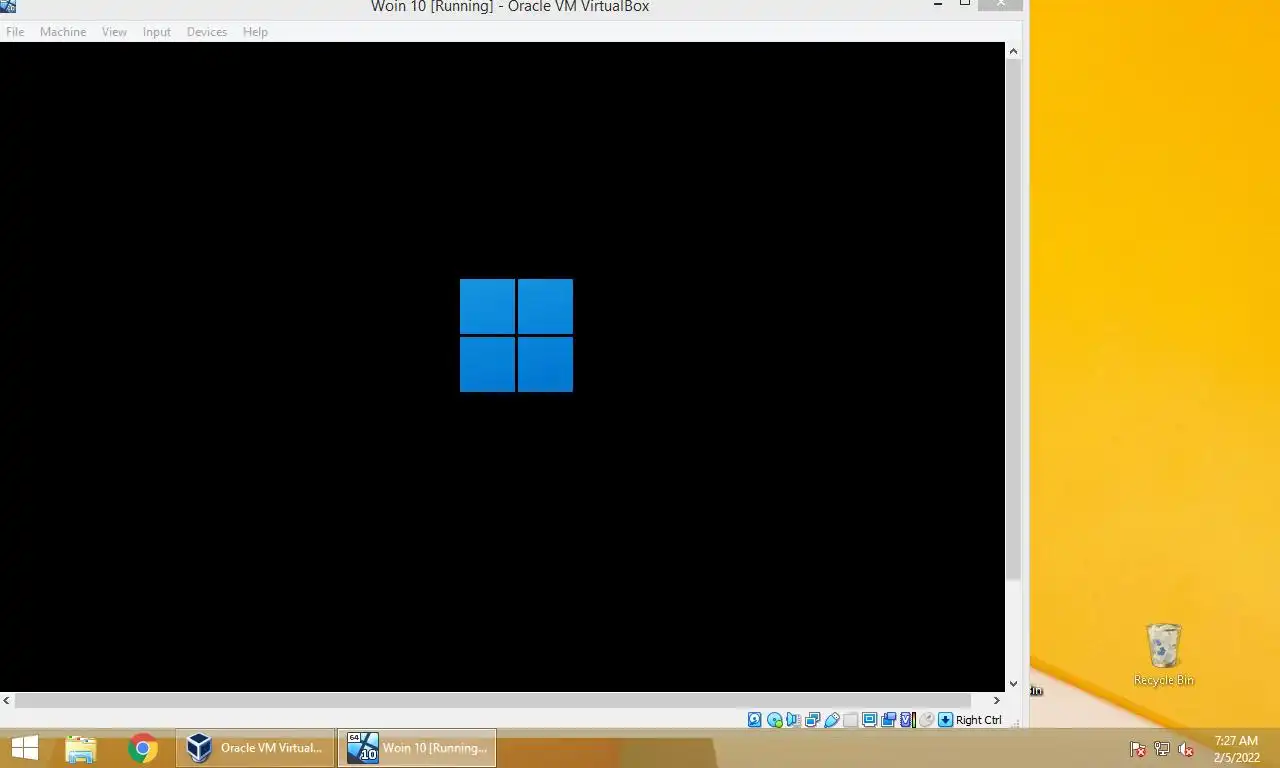1280x768 pixels.
Task: Open the File menu
Action: pos(15,32)
